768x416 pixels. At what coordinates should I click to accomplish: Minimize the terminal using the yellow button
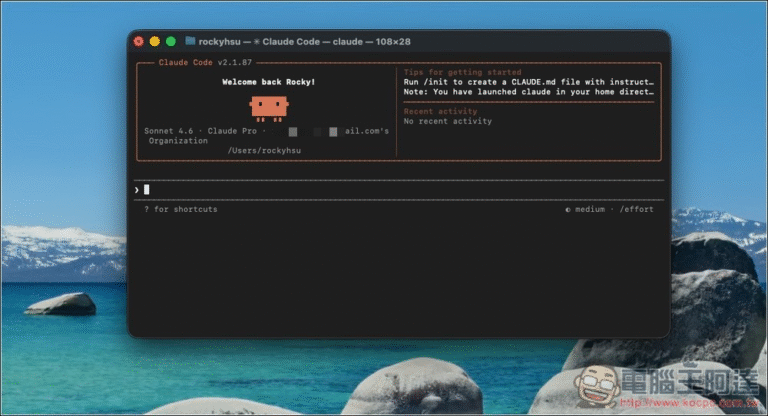[155, 42]
